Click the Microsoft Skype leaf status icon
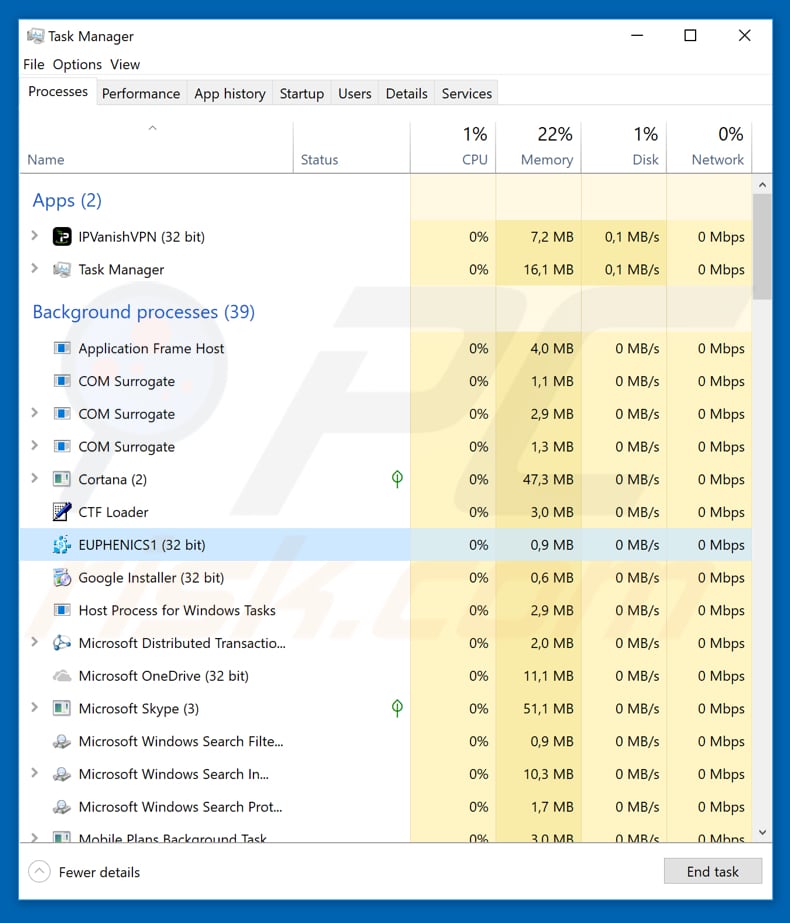This screenshot has height=923, width=790. click(397, 708)
